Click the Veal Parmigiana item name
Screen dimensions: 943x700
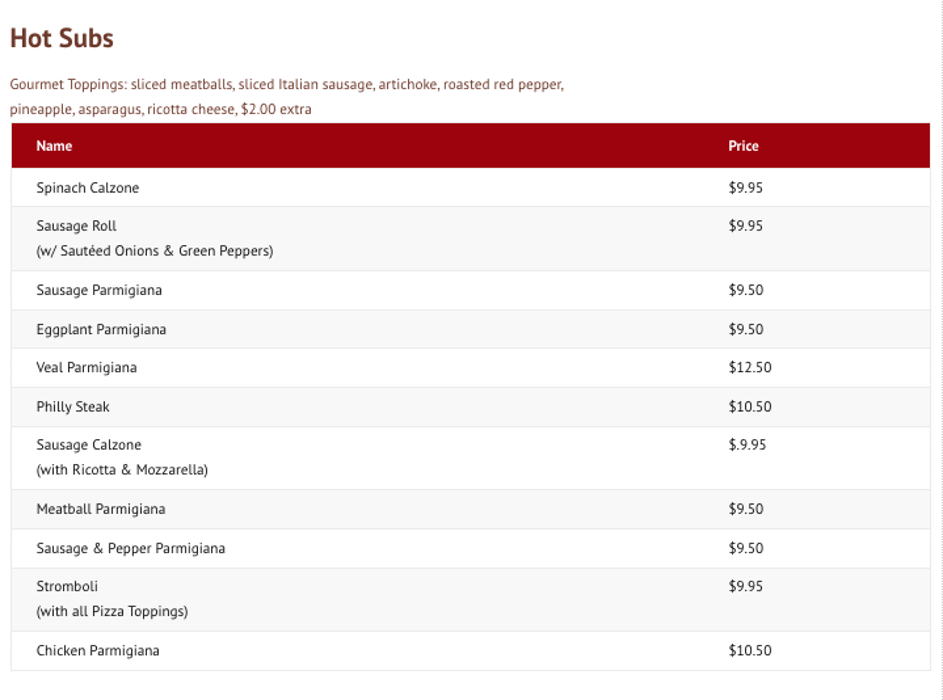click(87, 368)
